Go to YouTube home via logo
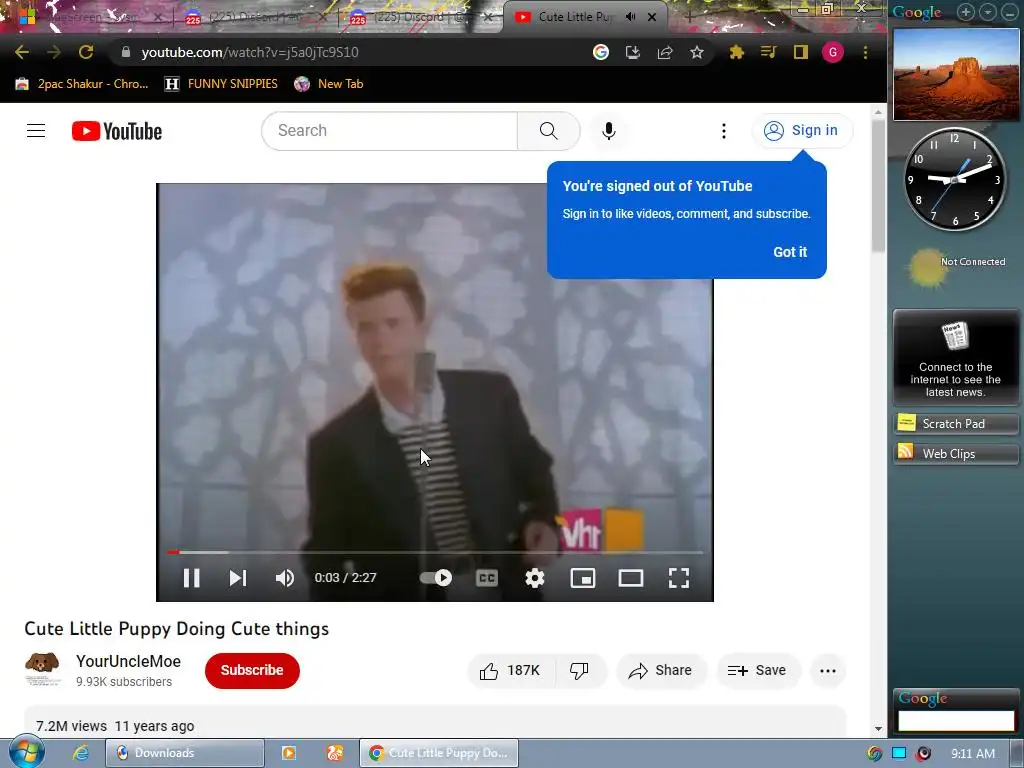The width and height of the screenshot is (1024, 768). 117,131
